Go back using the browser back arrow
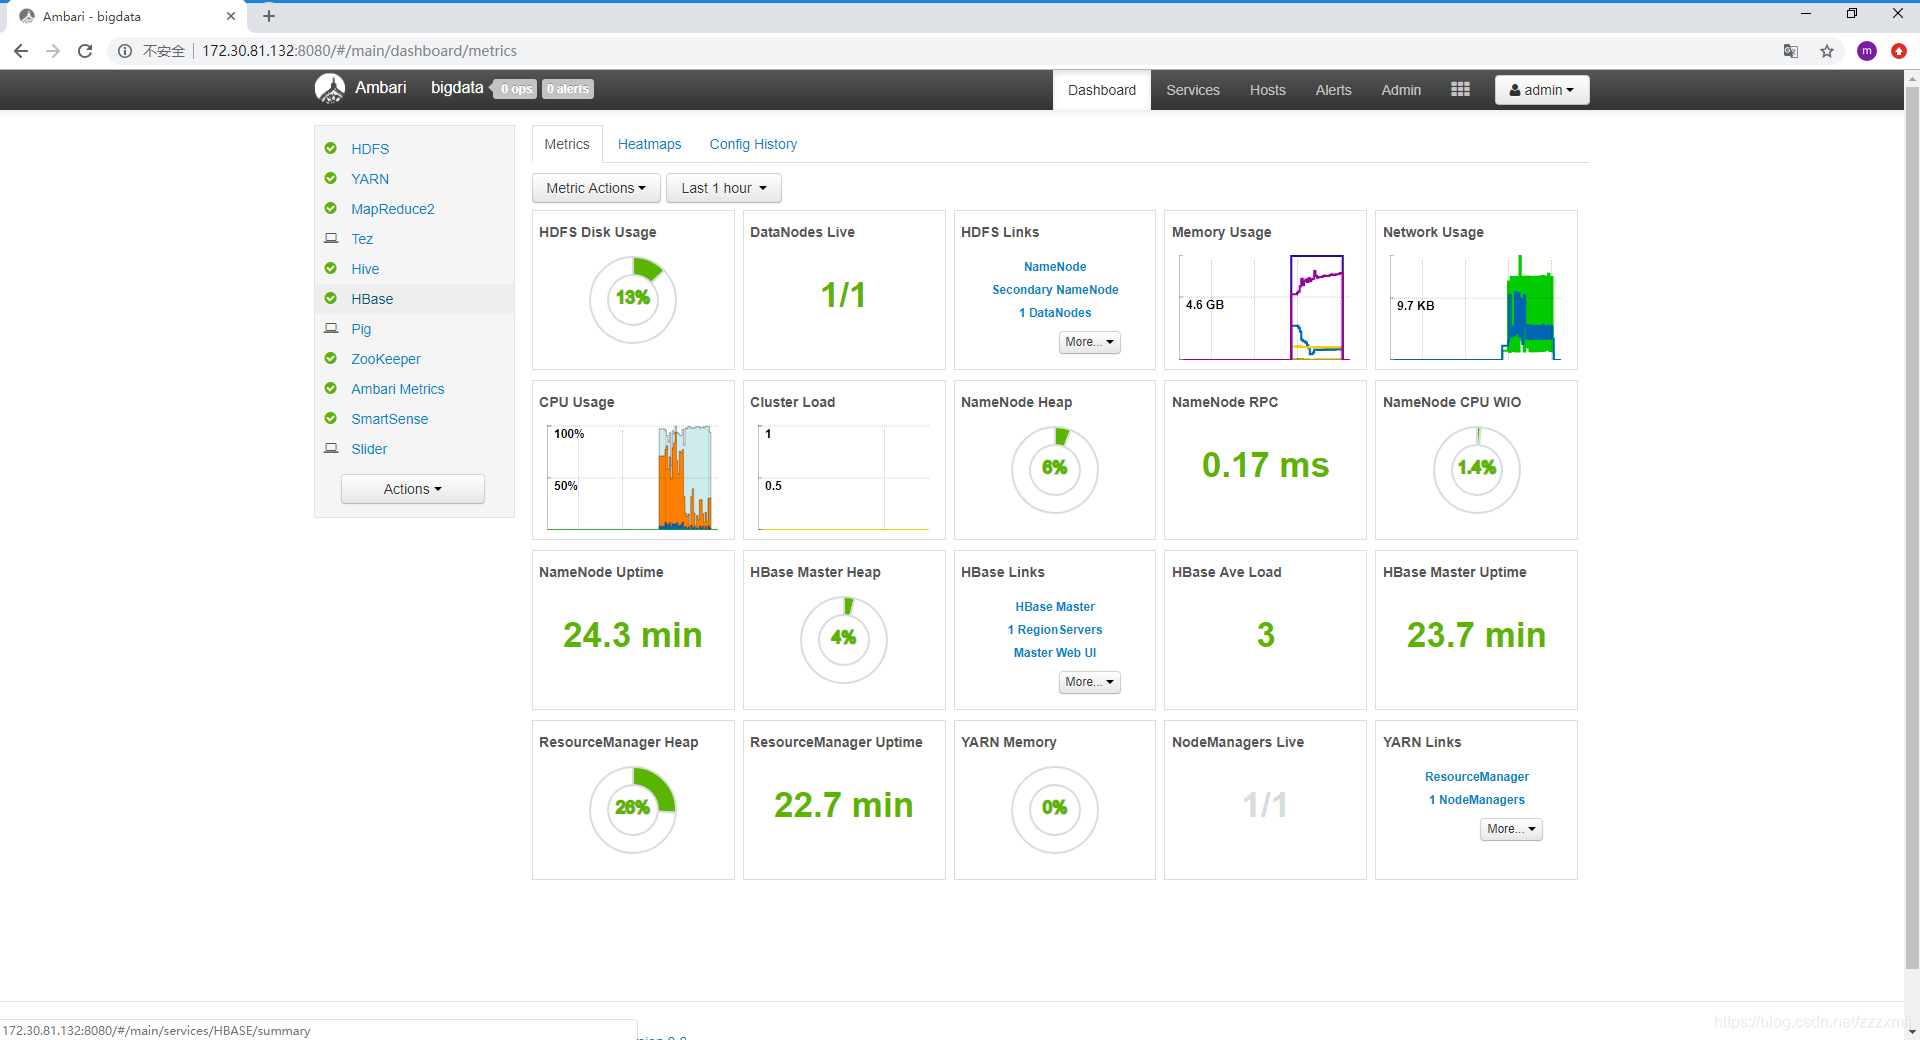 tap(21, 51)
